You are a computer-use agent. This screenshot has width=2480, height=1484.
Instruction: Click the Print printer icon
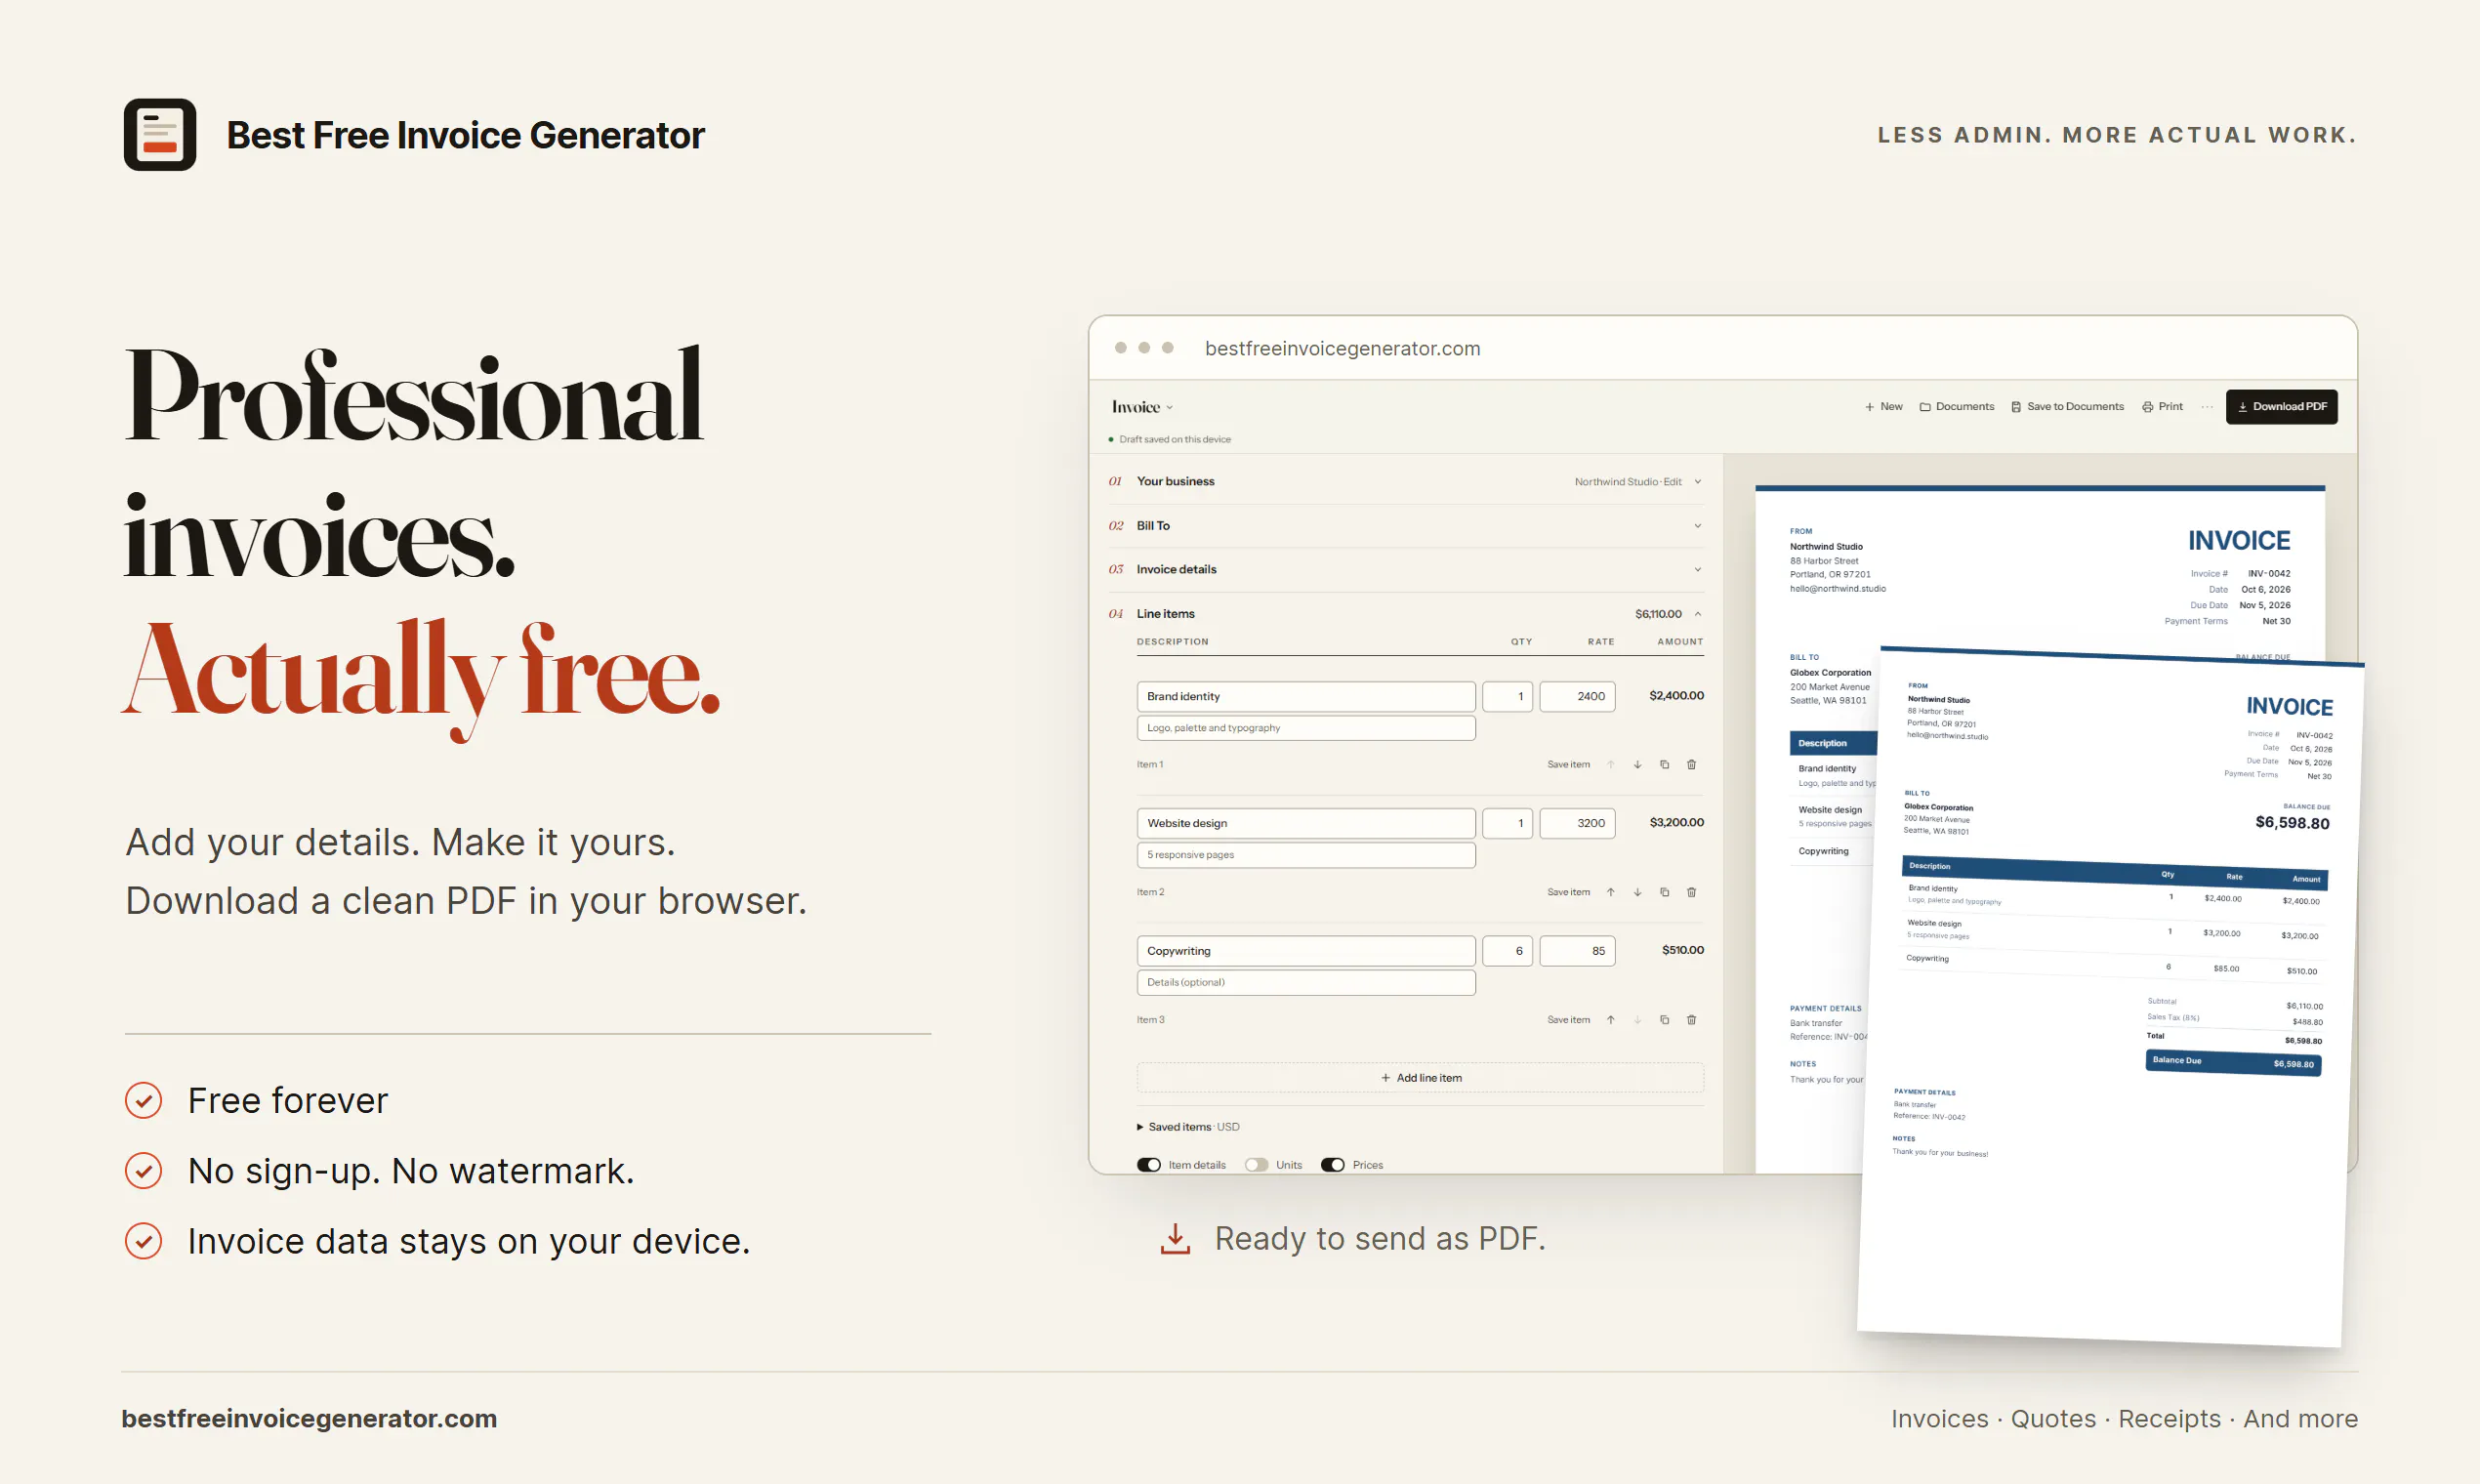[2147, 407]
